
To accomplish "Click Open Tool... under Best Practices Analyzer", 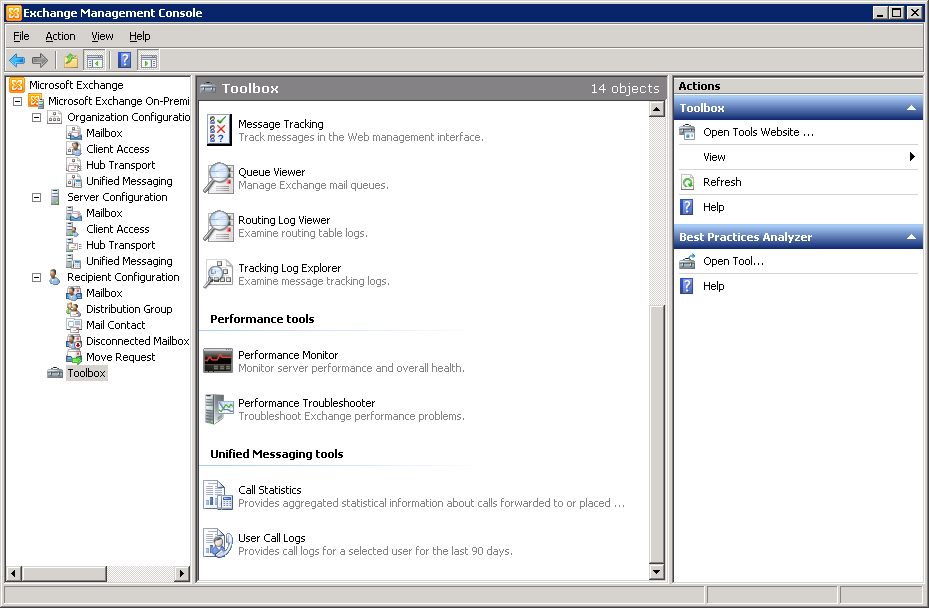I will tap(733, 261).
